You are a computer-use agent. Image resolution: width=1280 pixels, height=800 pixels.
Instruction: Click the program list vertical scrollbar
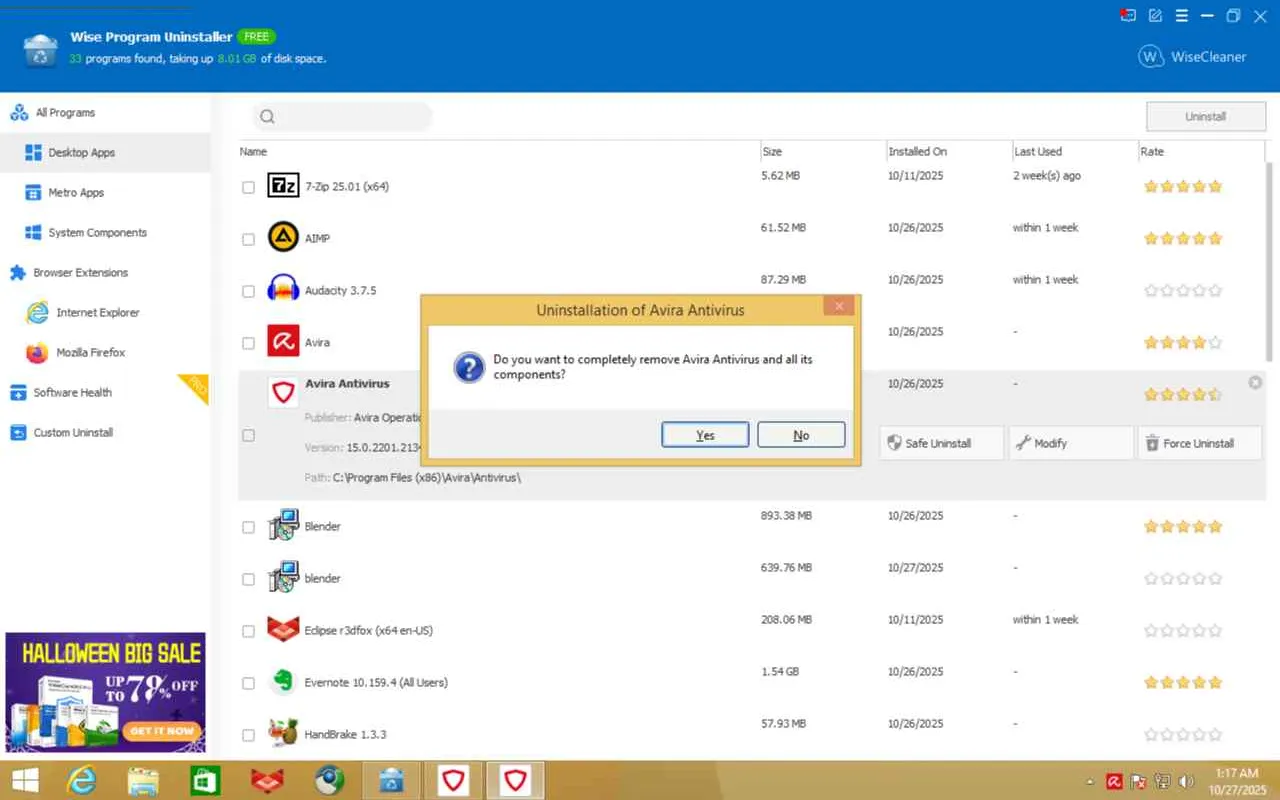(x=1271, y=260)
